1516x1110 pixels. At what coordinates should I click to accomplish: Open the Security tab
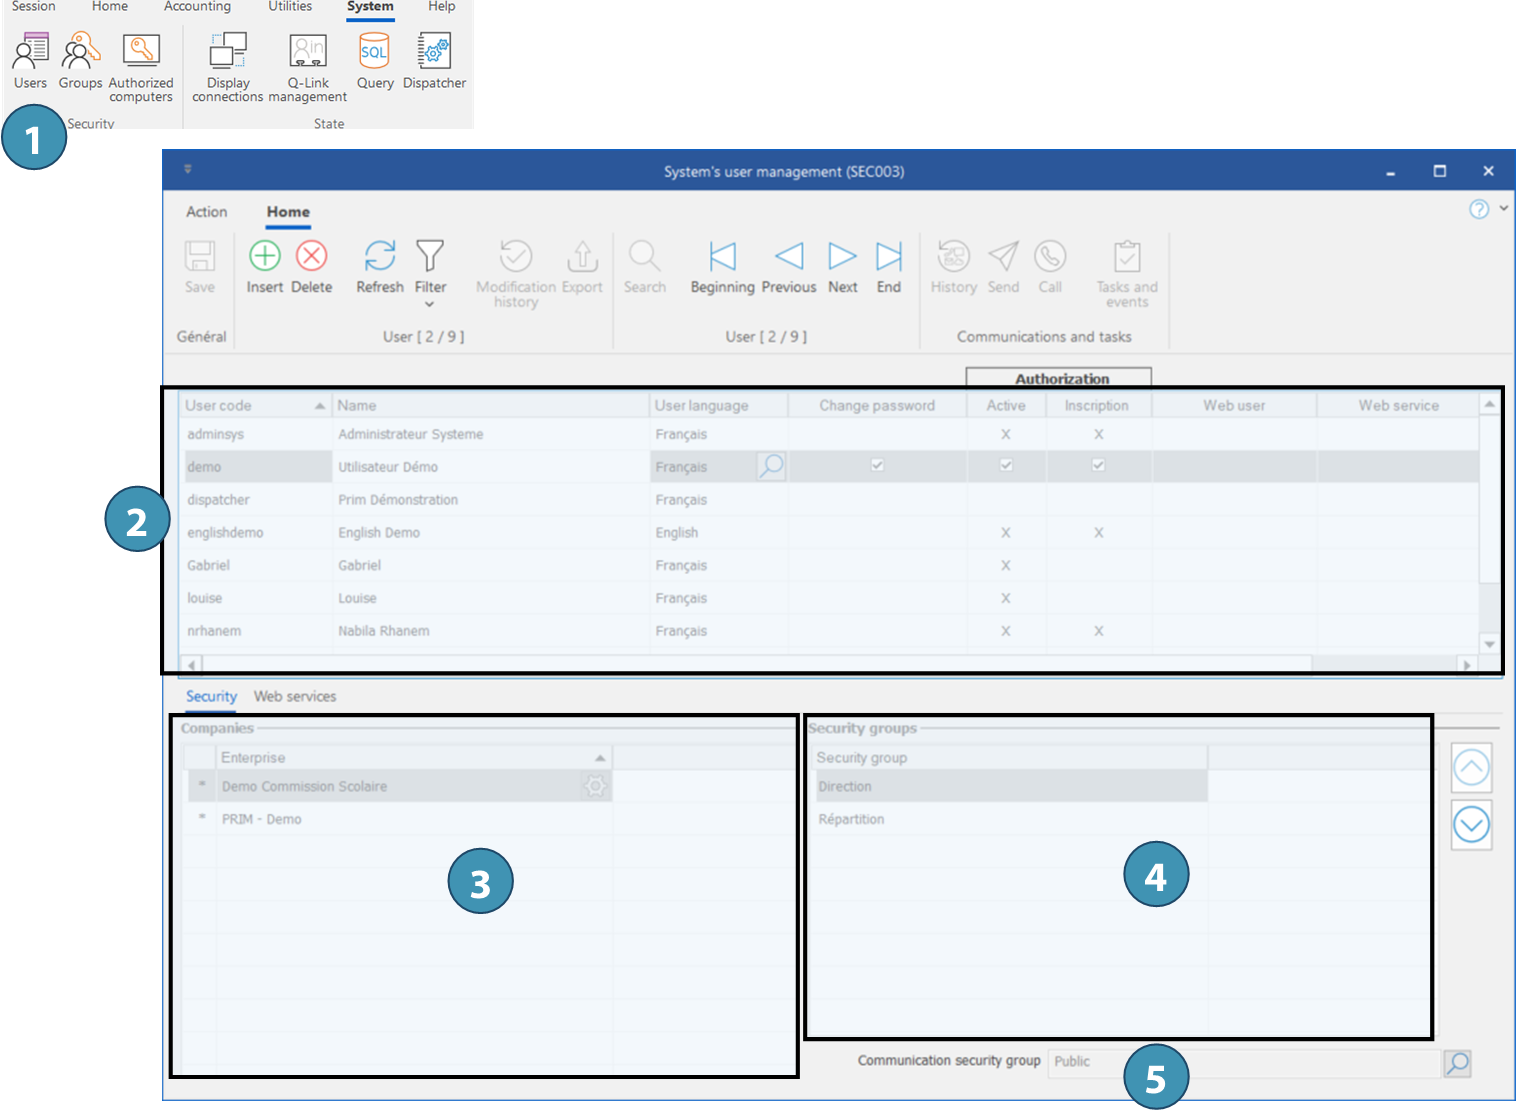(x=211, y=696)
